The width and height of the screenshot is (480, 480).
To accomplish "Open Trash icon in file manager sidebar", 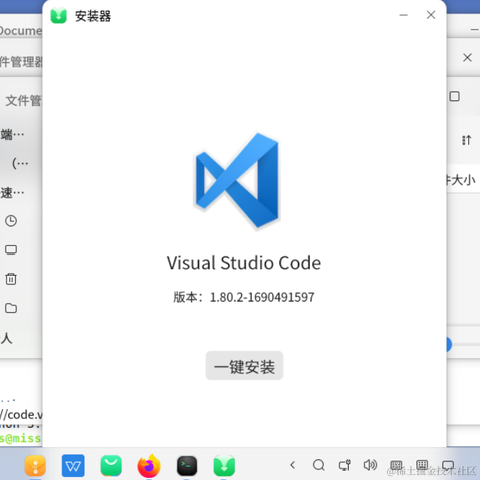I will coord(11,279).
